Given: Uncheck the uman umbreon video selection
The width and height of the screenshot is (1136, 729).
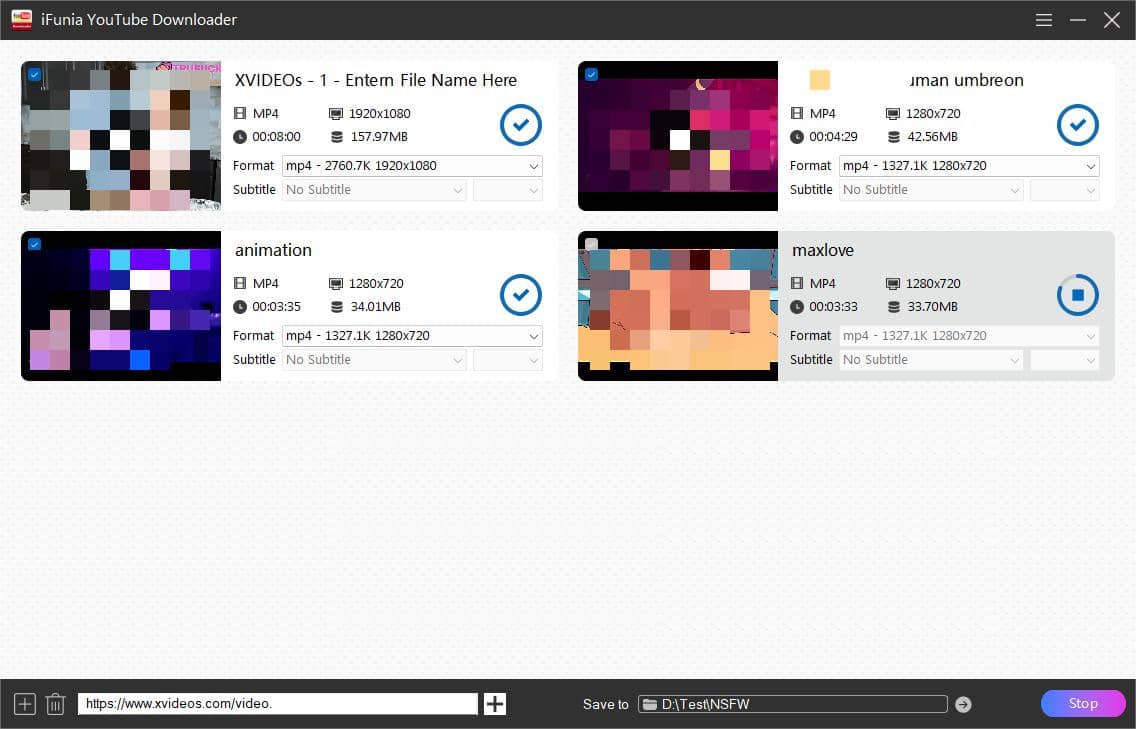Looking at the screenshot, I should coord(590,73).
